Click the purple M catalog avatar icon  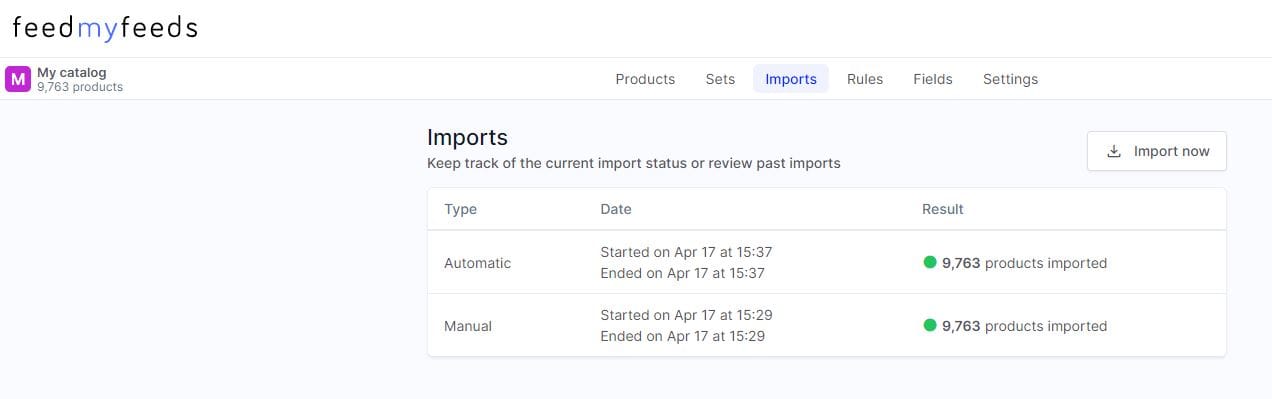(18, 79)
